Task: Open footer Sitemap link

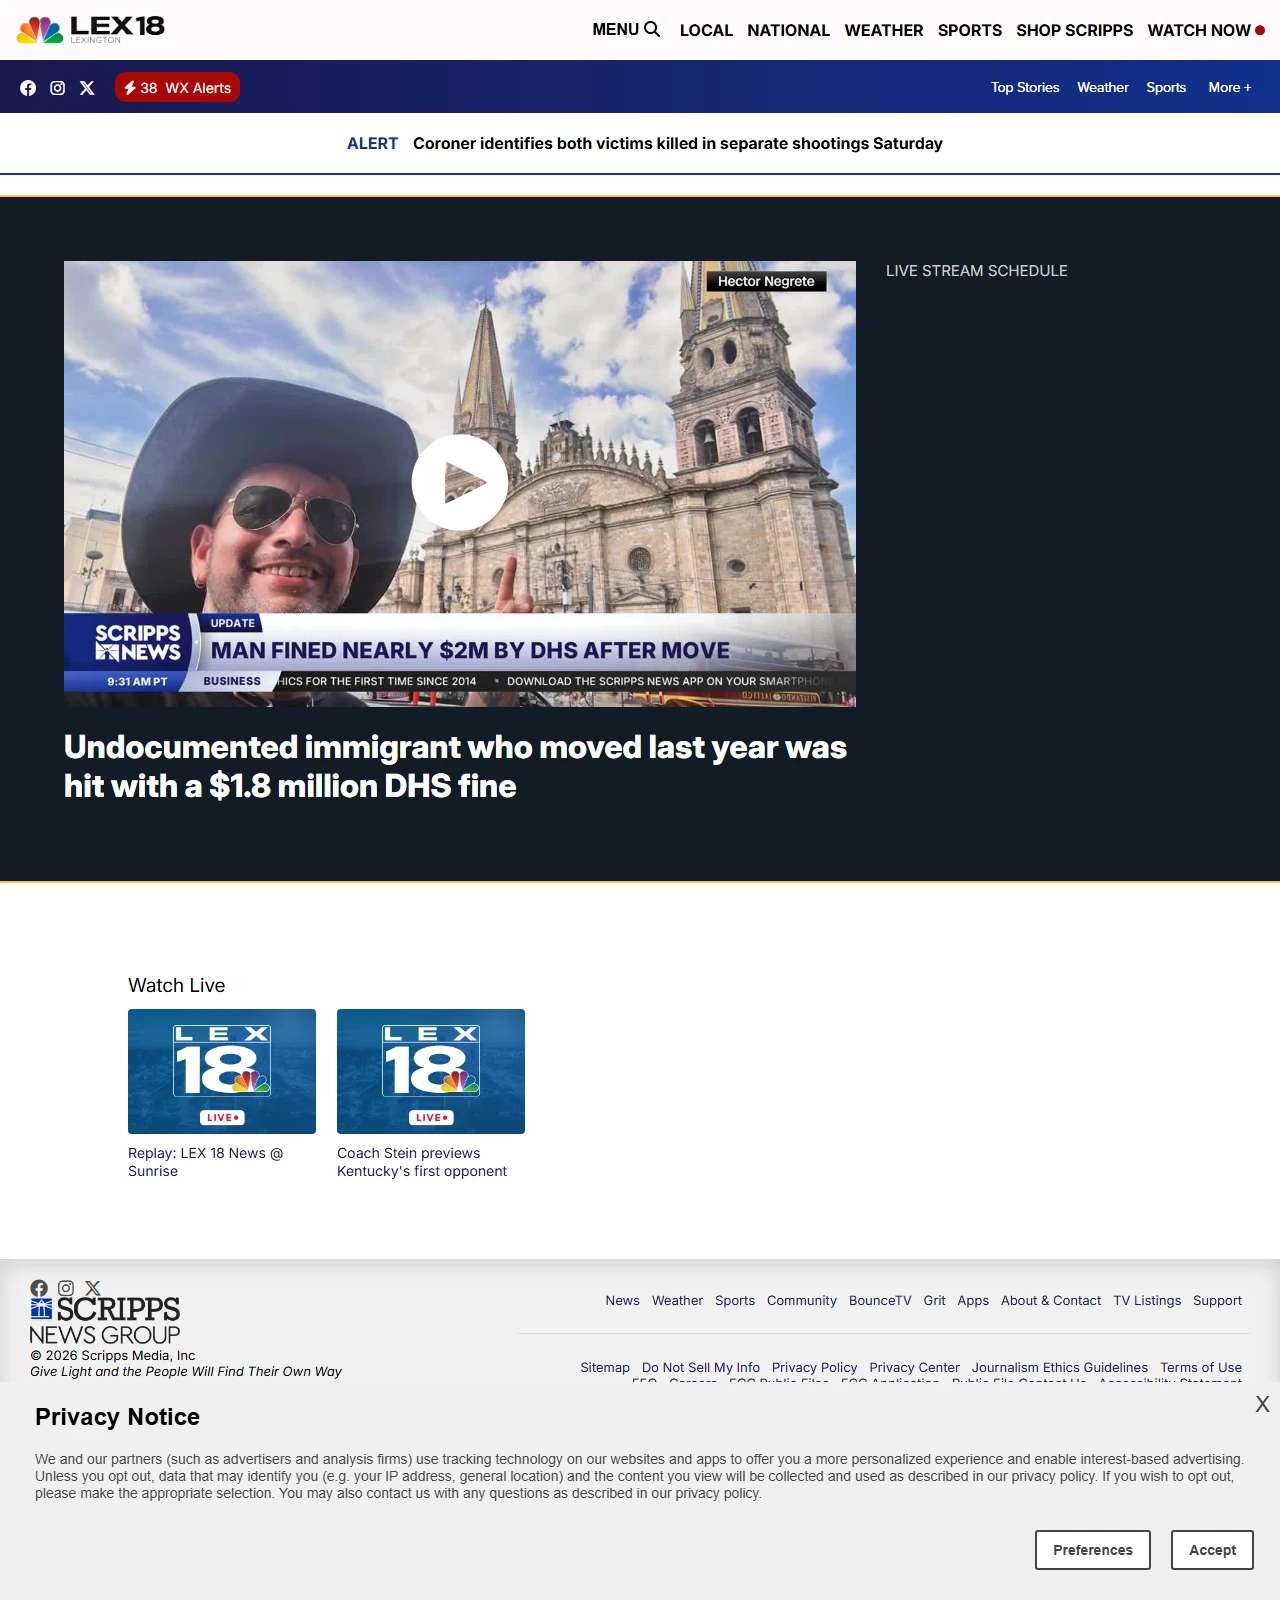Action: coord(605,1367)
